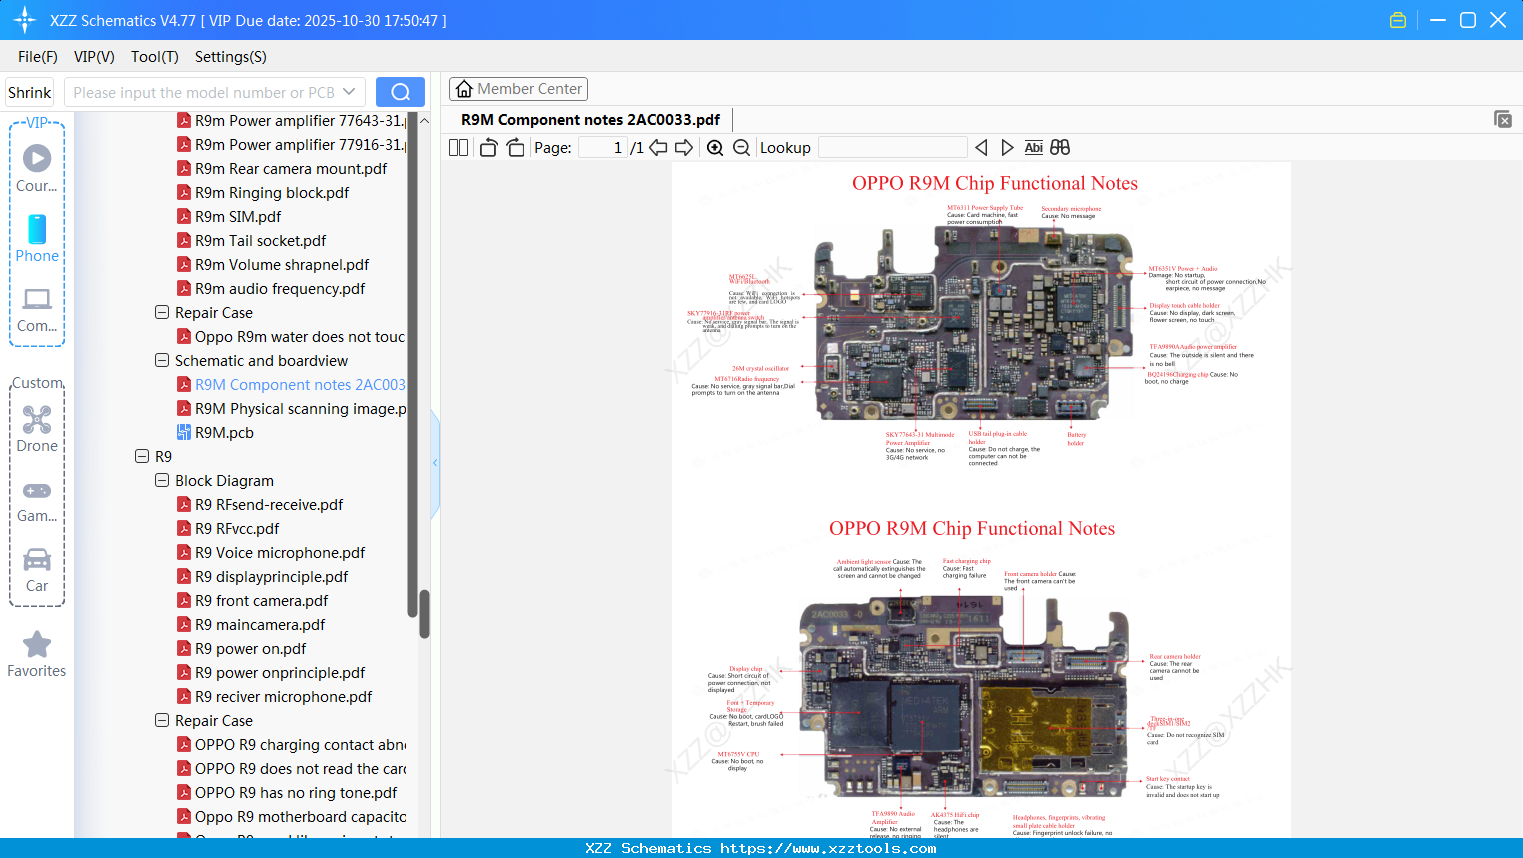The width and height of the screenshot is (1523, 858).
Task: Rotate the PDF page counterclockwise
Action: [487, 147]
